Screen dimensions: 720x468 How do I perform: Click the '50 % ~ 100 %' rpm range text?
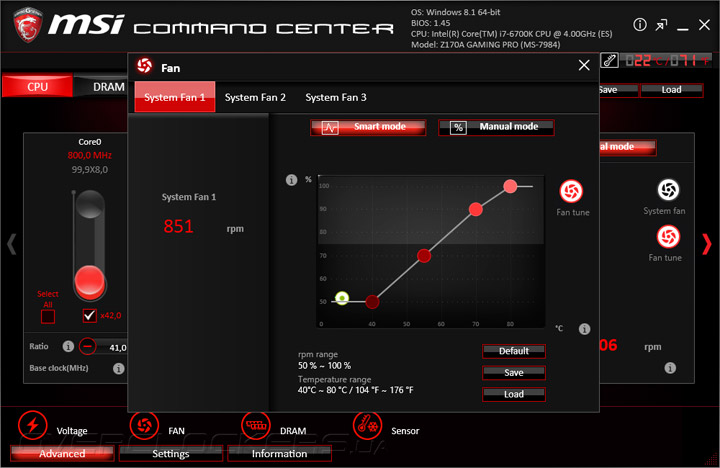[x=325, y=366]
